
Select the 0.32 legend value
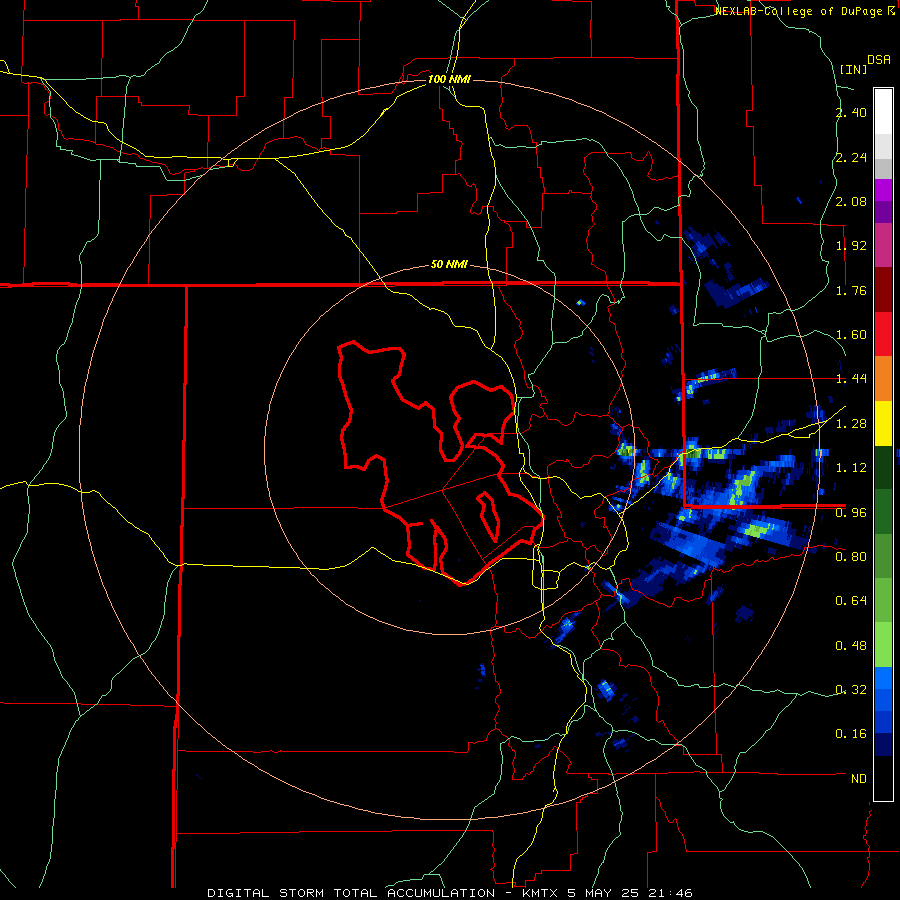(851, 690)
